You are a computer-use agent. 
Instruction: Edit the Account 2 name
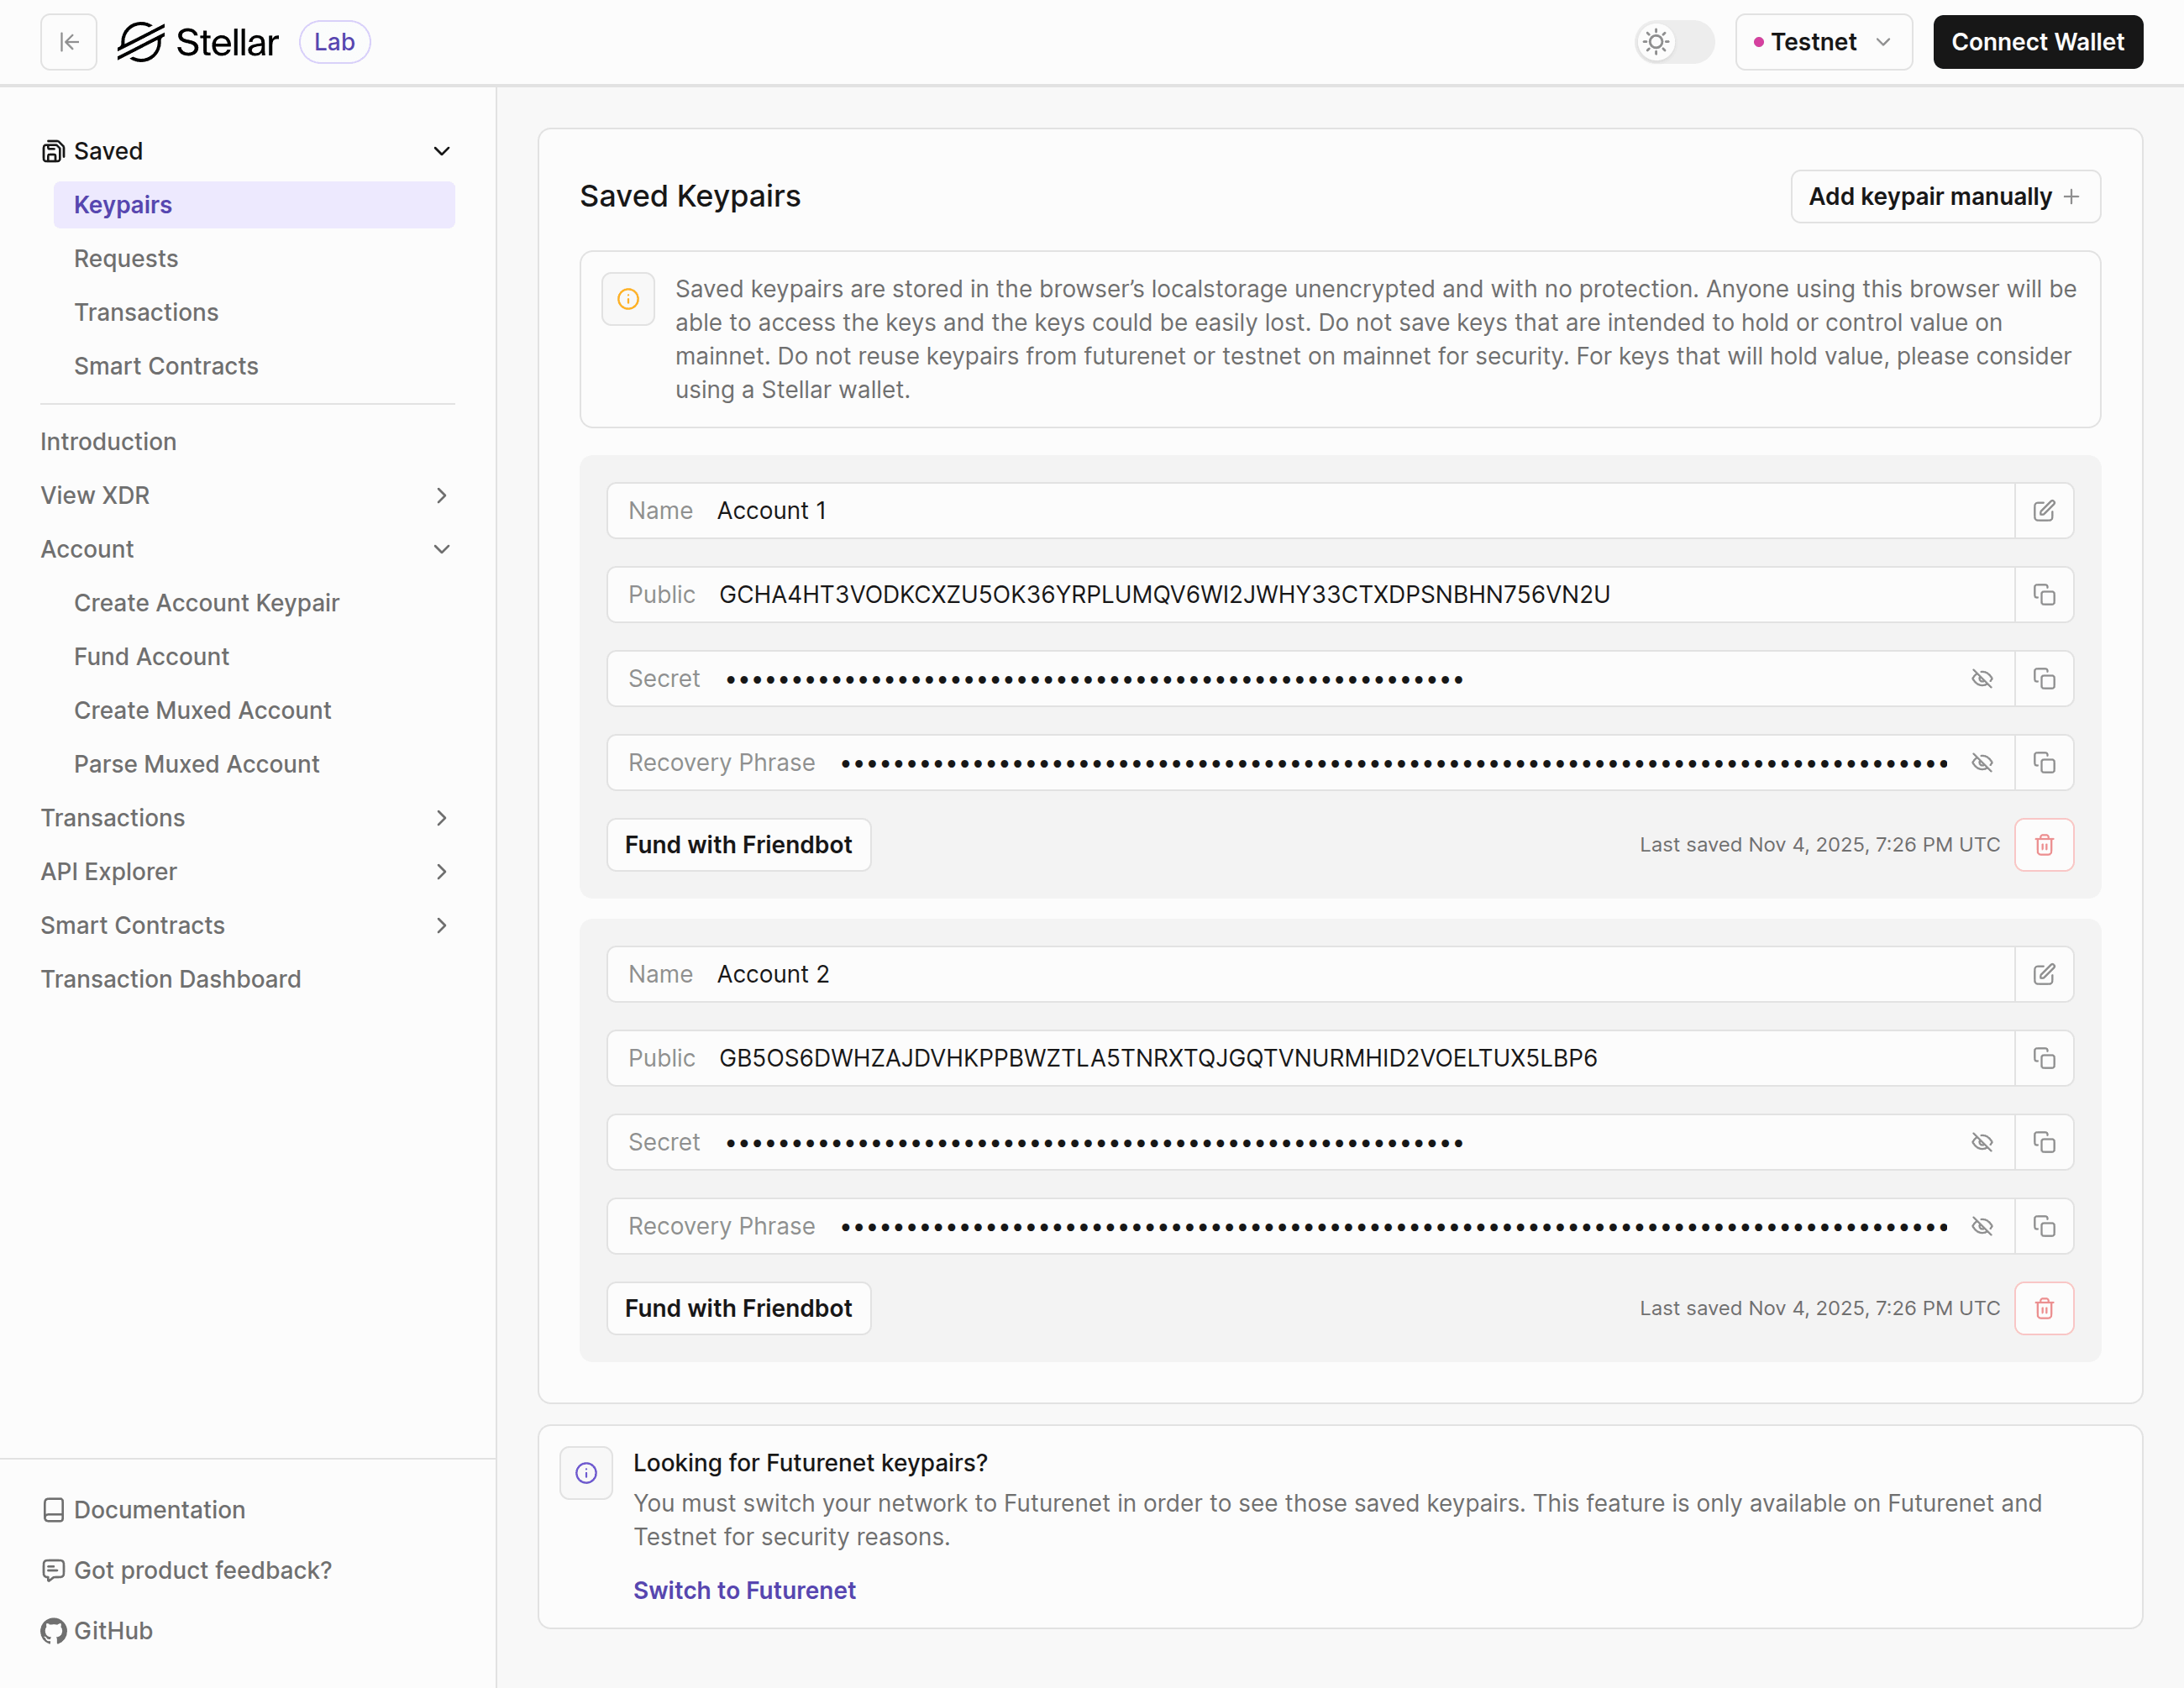pyautogui.click(x=2043, y=974)
